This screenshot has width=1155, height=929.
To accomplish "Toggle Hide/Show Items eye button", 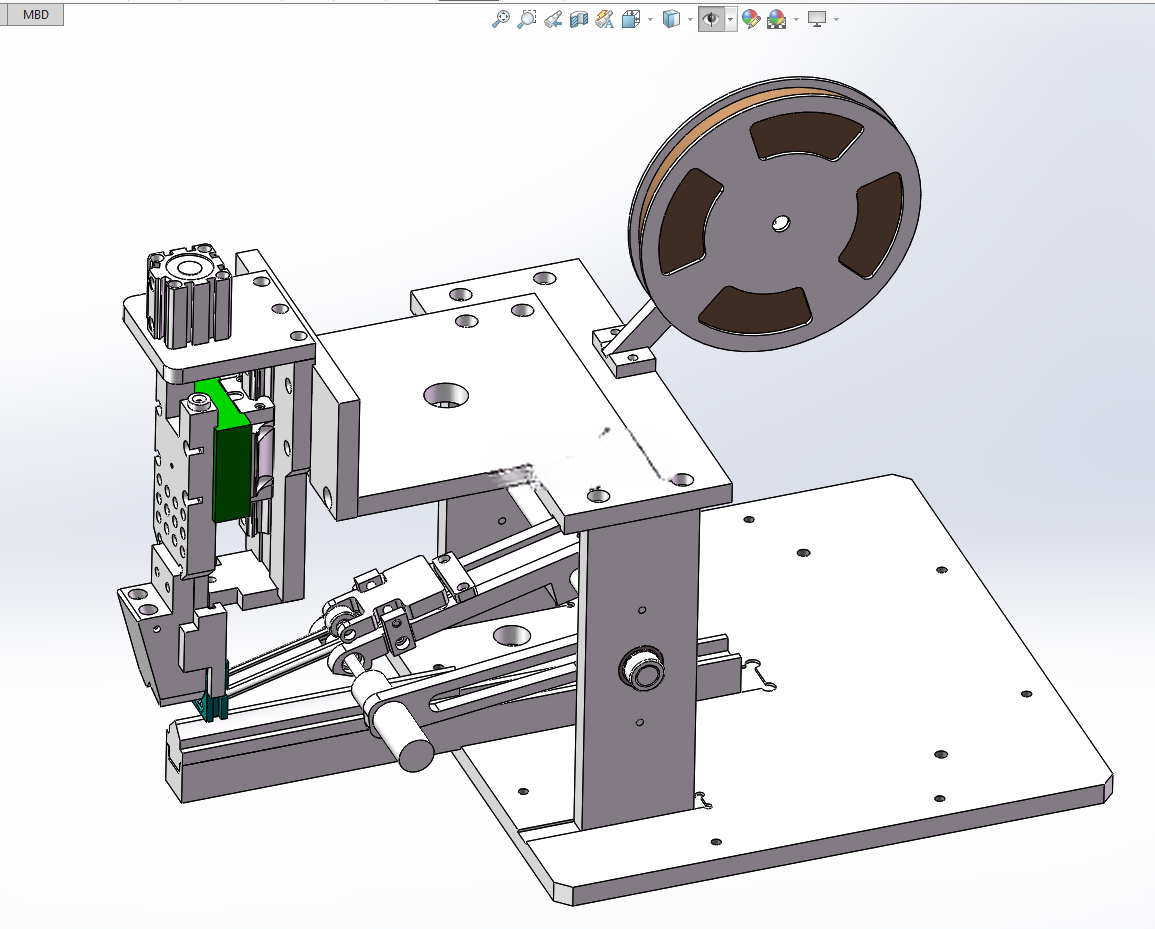I will click(711, 19).
